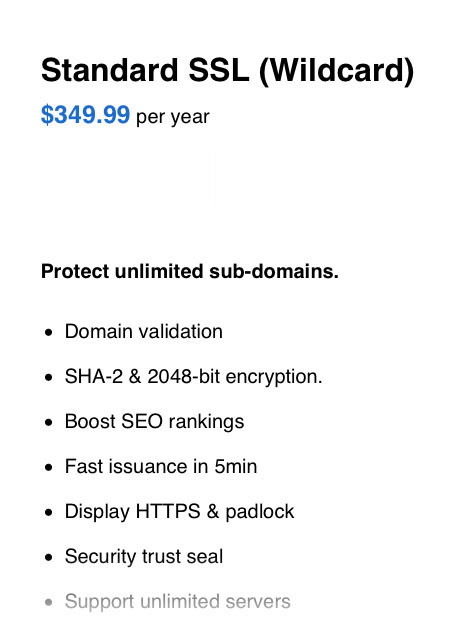Click the 'Domain validation' feature
452x638 pixels.
coord(144,332)
